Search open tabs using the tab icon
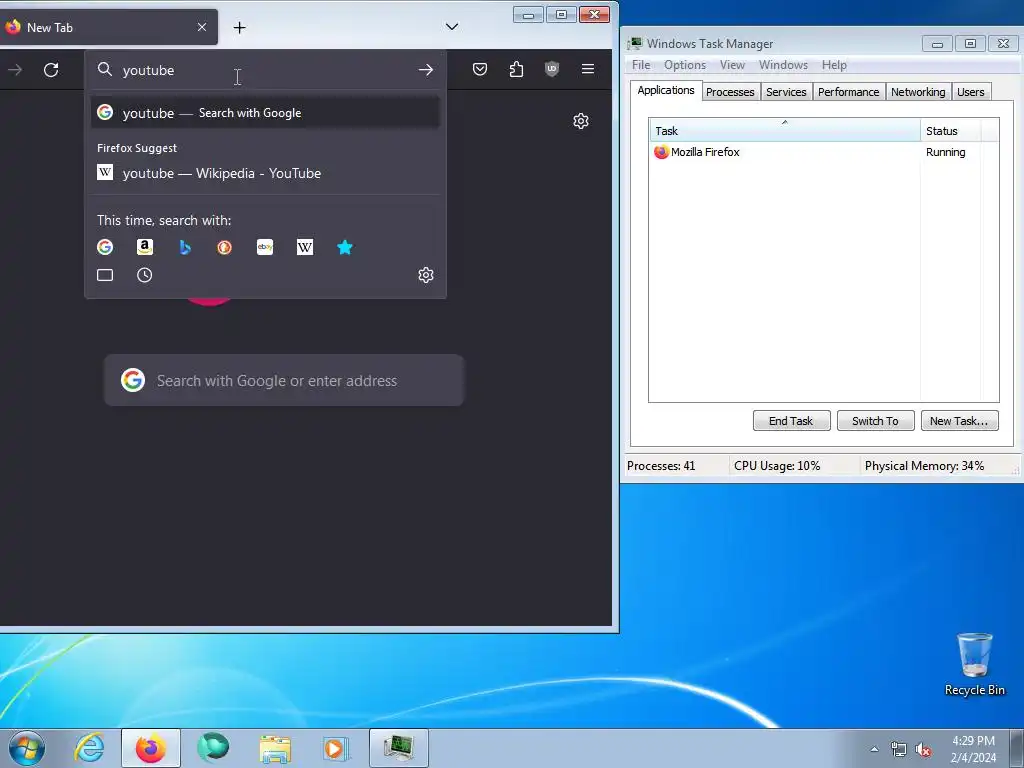 tap(105, 275)
